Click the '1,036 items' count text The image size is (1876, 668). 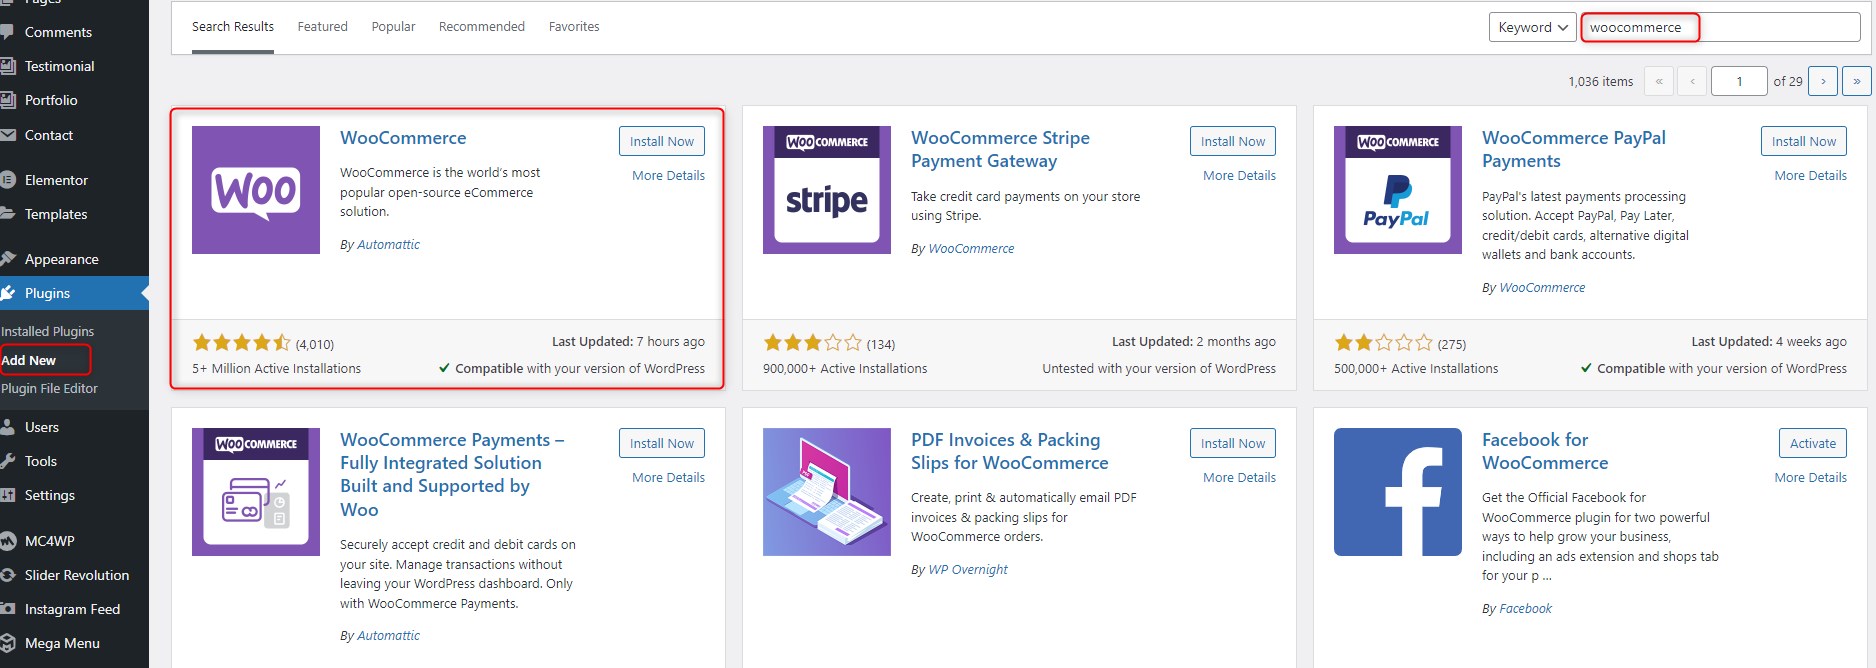point(1601,81)
